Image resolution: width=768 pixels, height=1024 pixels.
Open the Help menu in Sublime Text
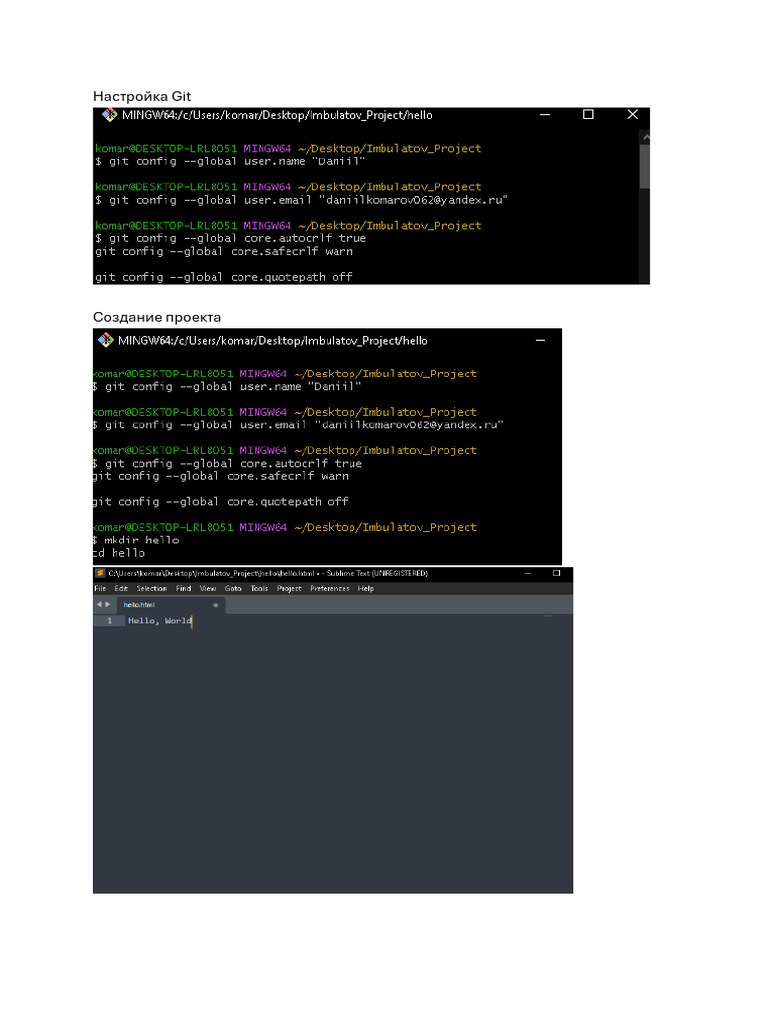click(x=366, y=588)
